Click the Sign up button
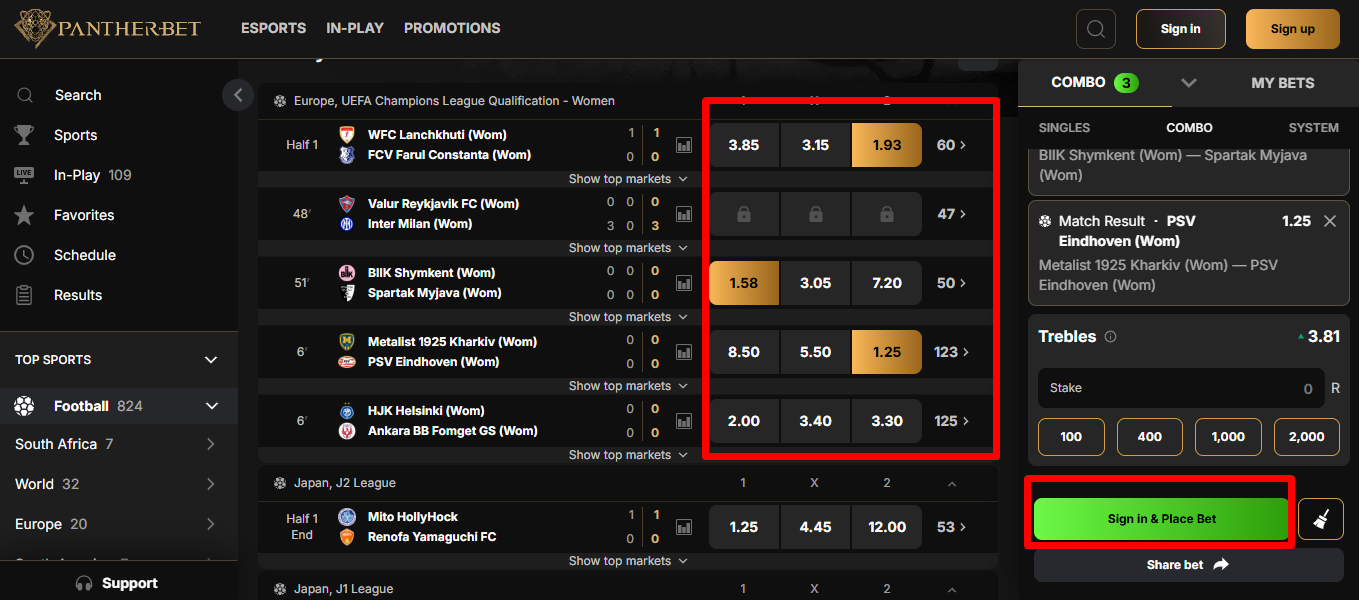 [x=1292, y=29]
